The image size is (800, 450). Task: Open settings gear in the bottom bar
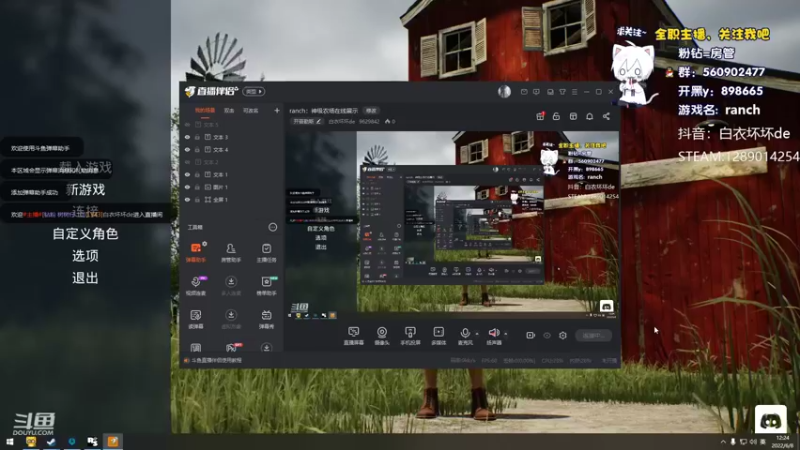pos(563,335)
